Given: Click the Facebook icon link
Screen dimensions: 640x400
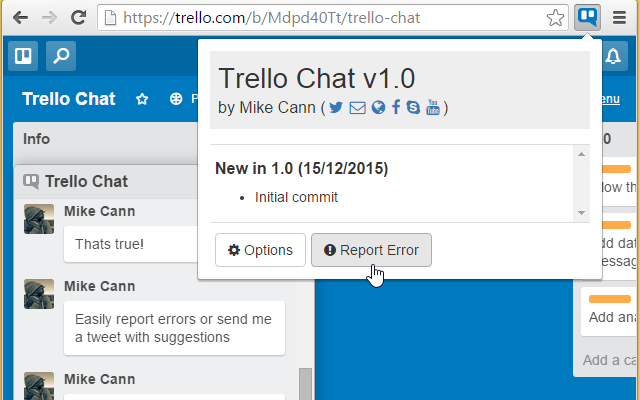Looking at the screenshot, I should tap(396, 108).
